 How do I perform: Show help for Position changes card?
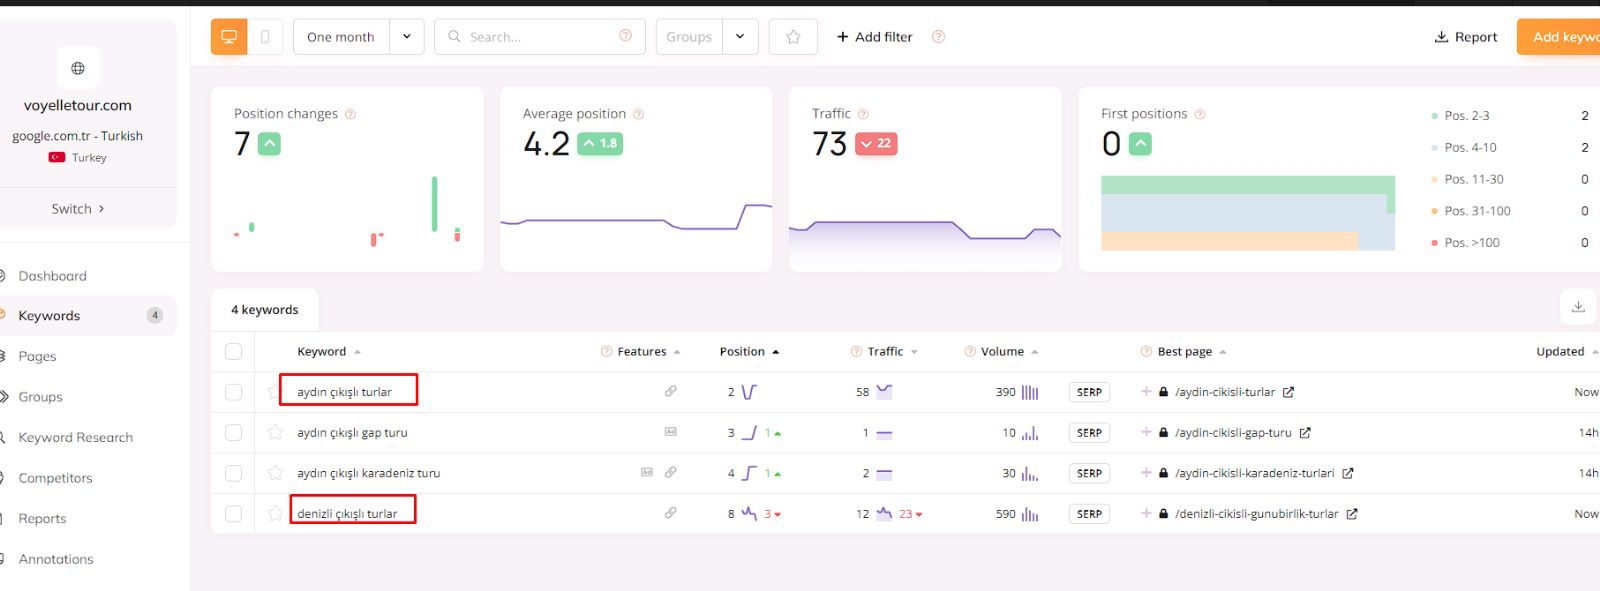pos(350,114)
